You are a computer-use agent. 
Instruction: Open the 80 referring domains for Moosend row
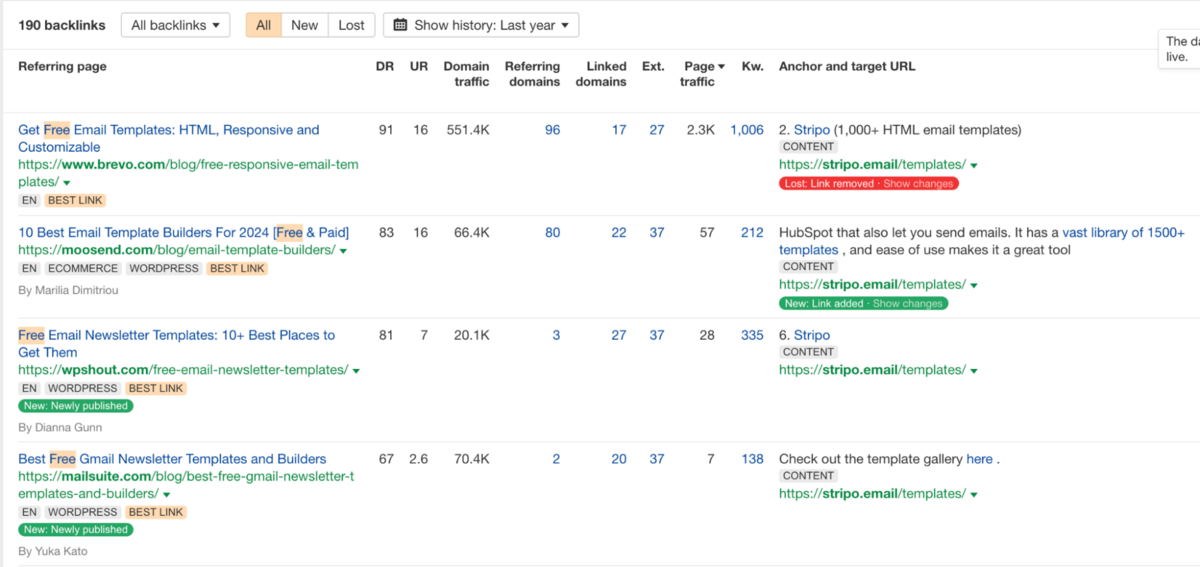(x=552, y=233)
